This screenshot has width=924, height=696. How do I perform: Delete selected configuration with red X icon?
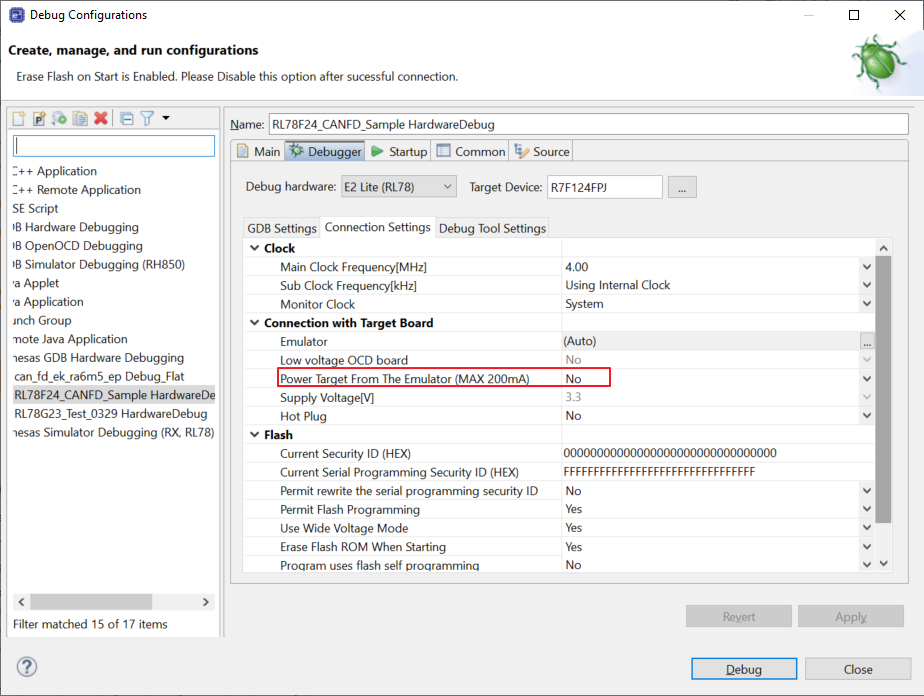pos(101,118)
